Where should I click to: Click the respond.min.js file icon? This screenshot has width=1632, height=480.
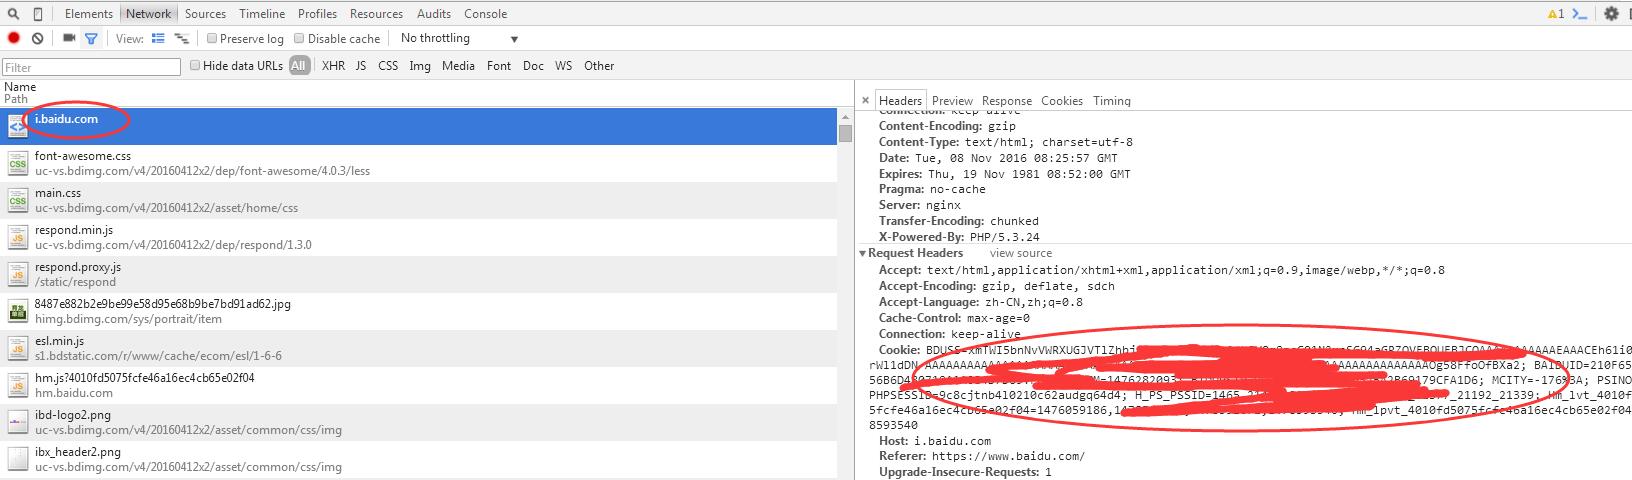click(18, 237)
